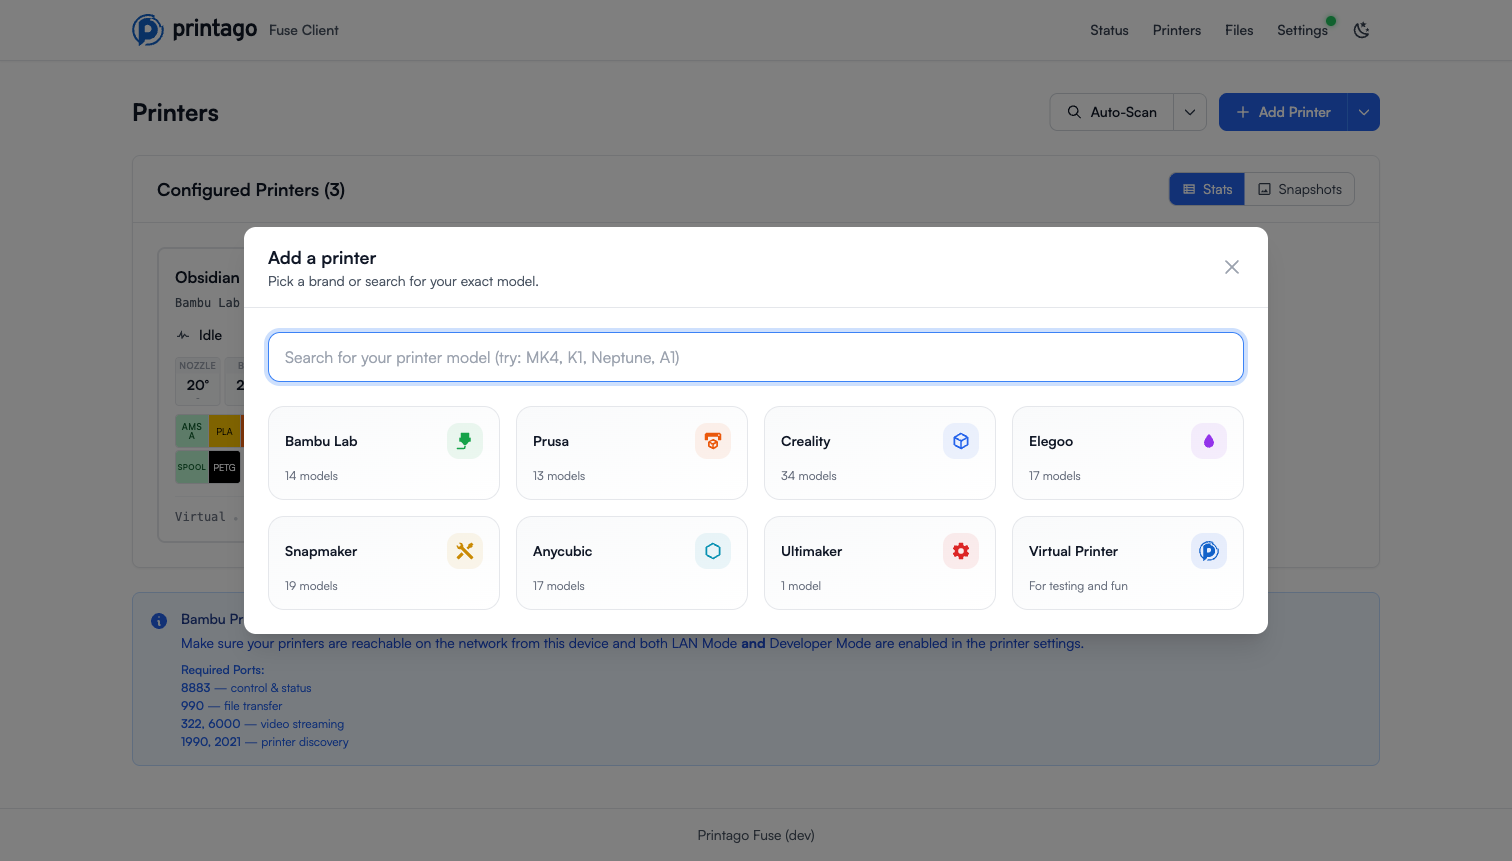Click the plus icon on Add Printer

point(1243,112)
